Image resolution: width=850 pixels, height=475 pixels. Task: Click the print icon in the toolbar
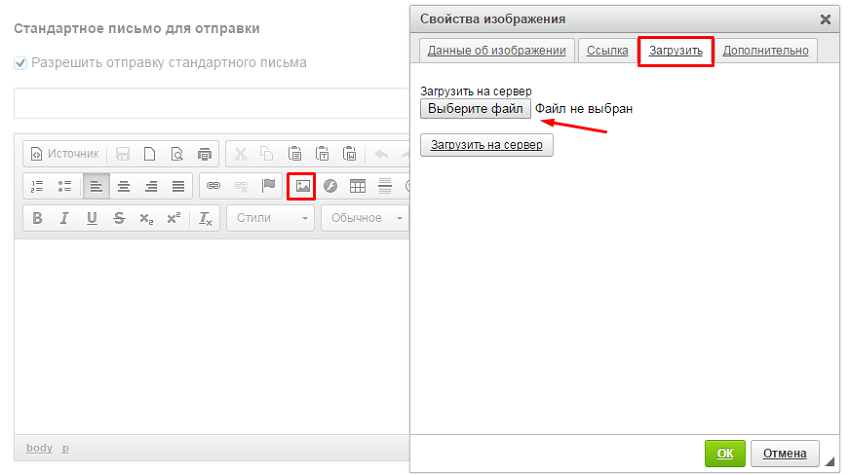point(205,154)
